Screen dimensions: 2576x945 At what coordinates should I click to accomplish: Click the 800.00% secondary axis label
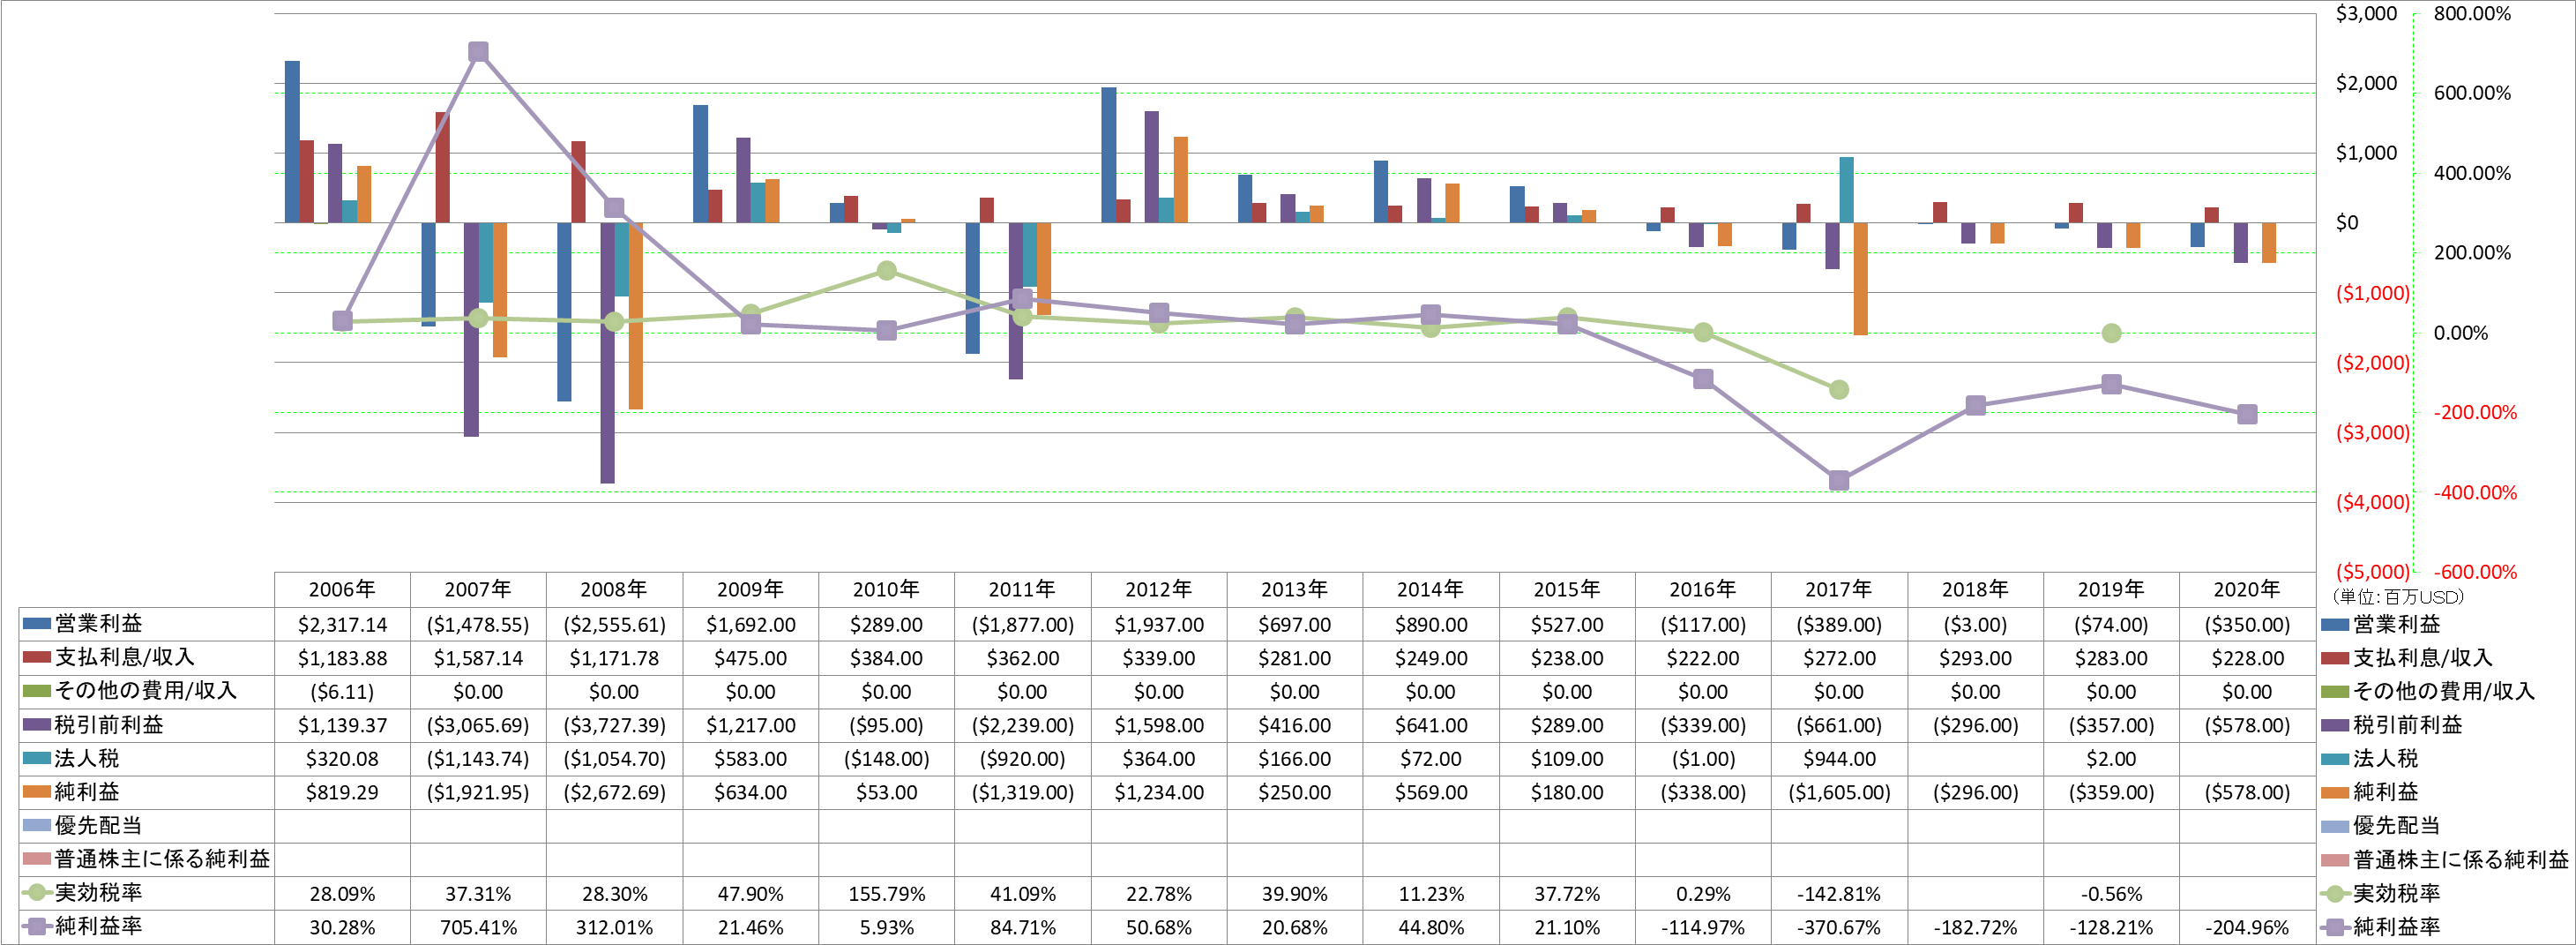(x=2472, y=14)
